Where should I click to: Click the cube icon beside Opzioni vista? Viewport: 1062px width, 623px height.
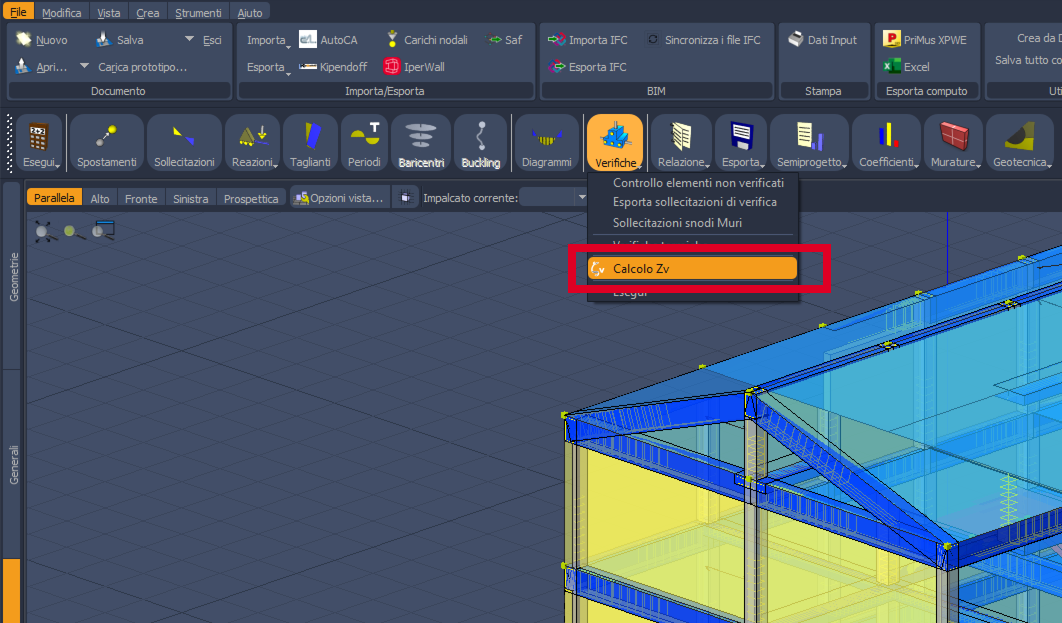pos(406,197)
